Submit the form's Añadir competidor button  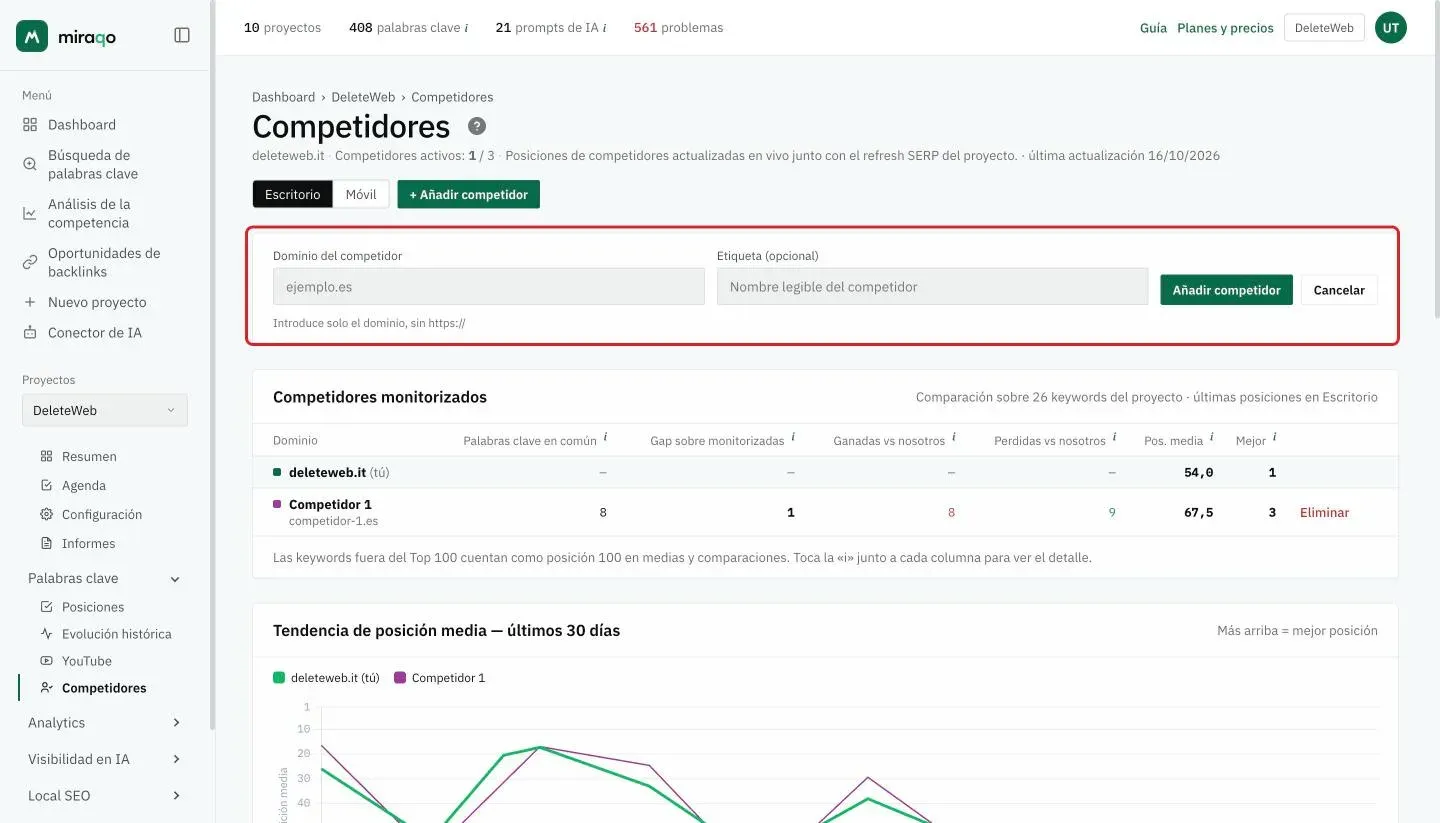[x=1226, y=290]
